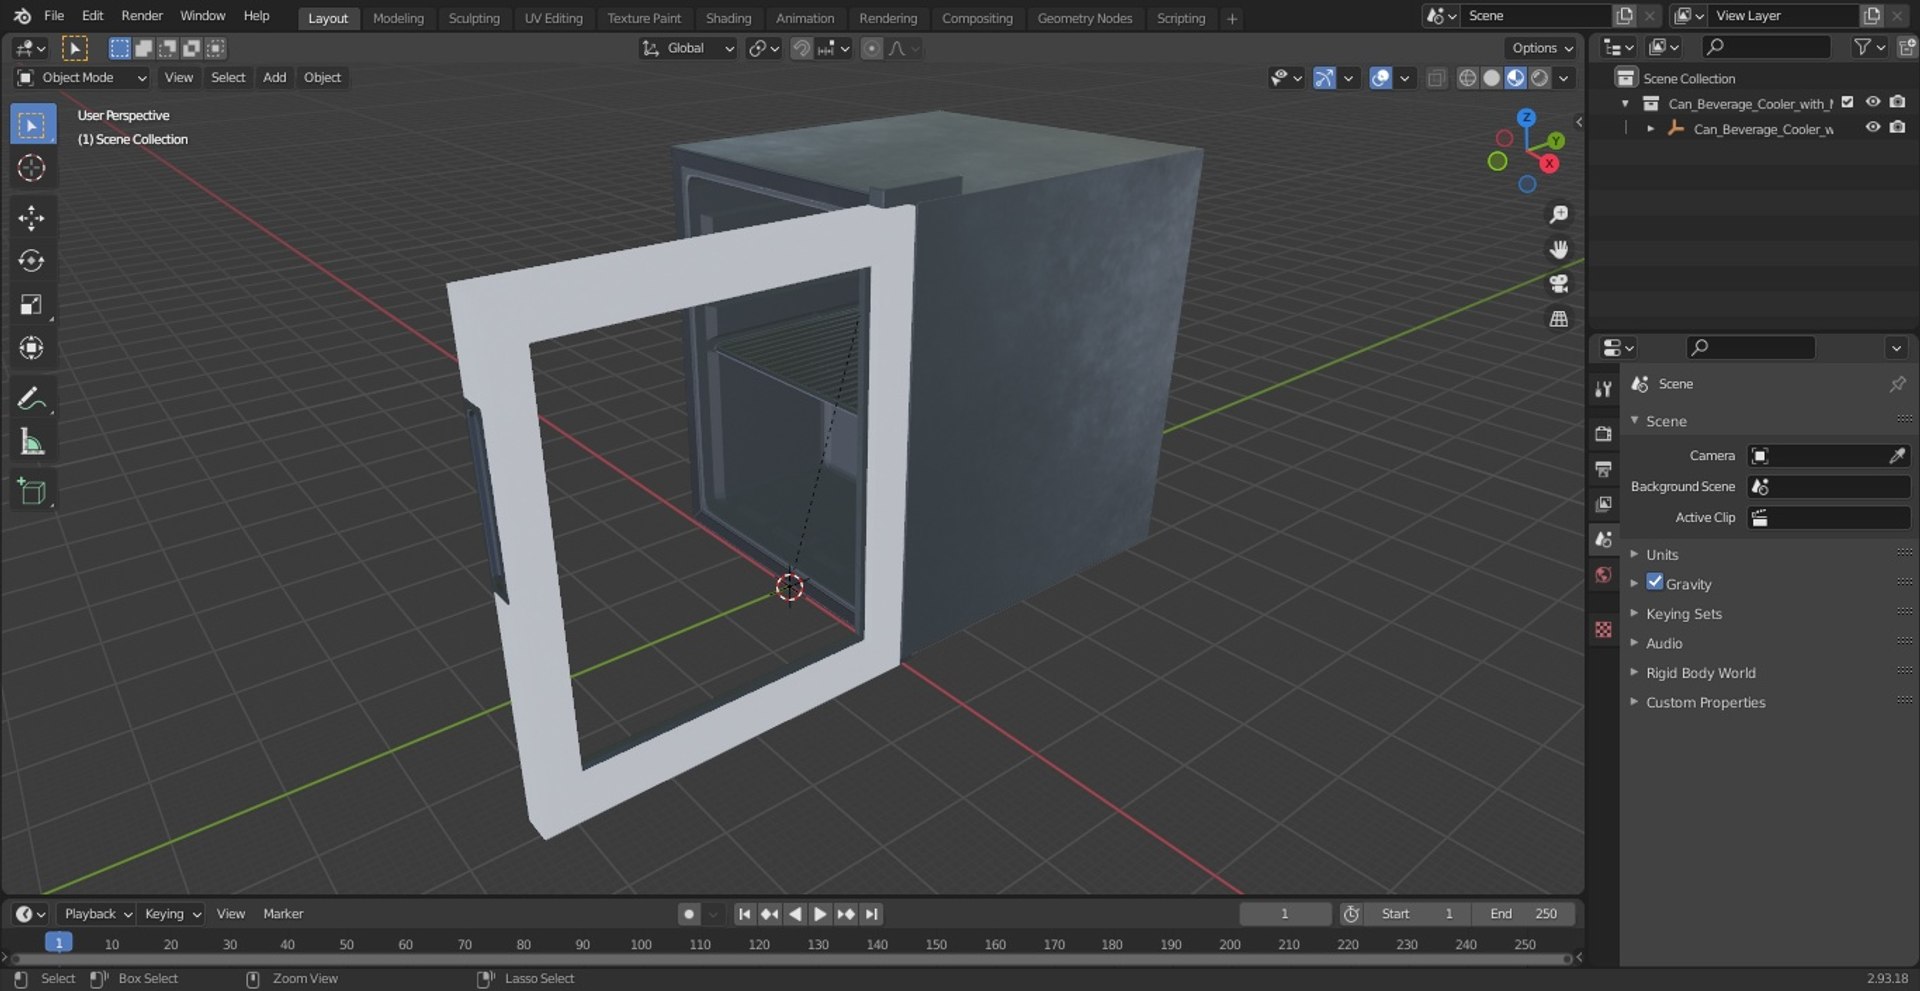Switch to material preview shading

pos(1515,78)
